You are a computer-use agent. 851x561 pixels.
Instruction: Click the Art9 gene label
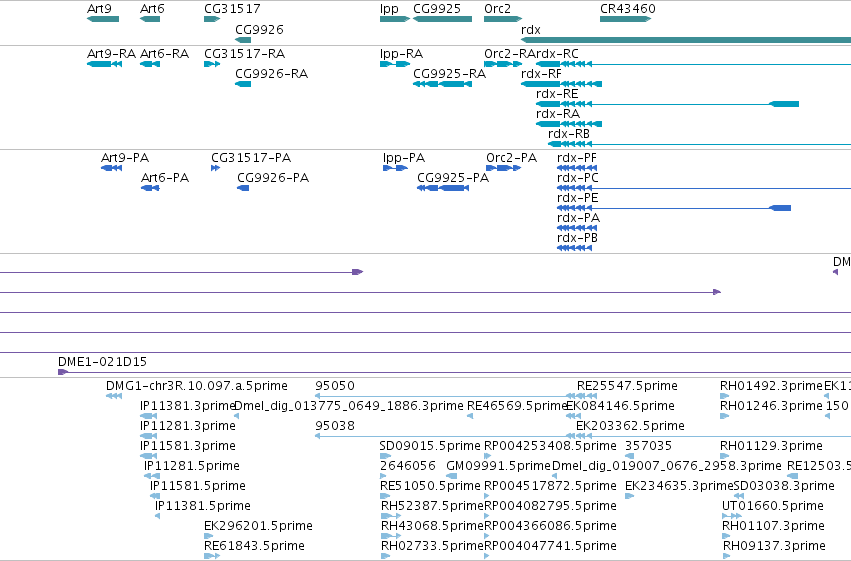(x=99, y=9)
